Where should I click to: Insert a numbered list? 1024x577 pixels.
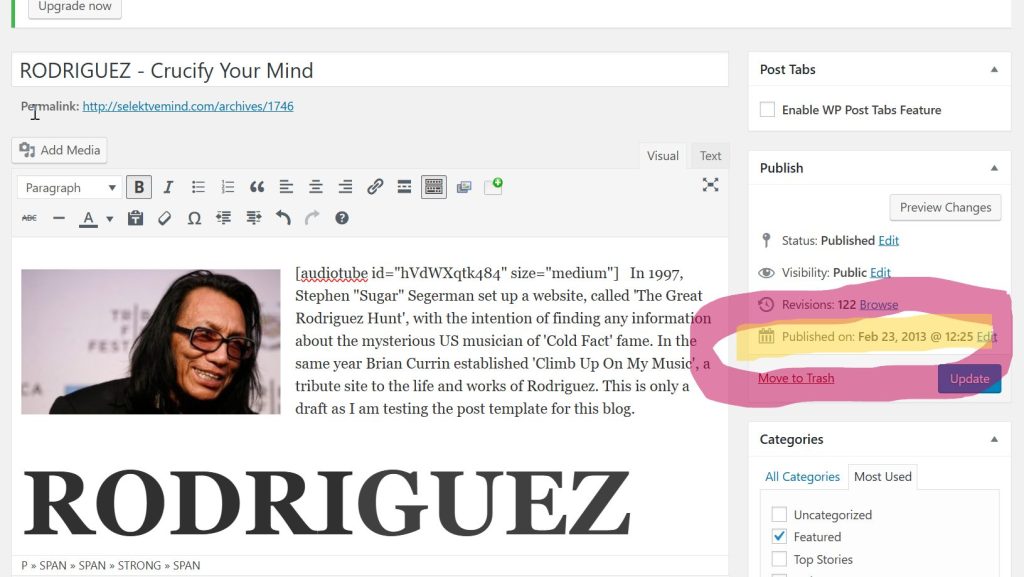[x=227, y=187]
